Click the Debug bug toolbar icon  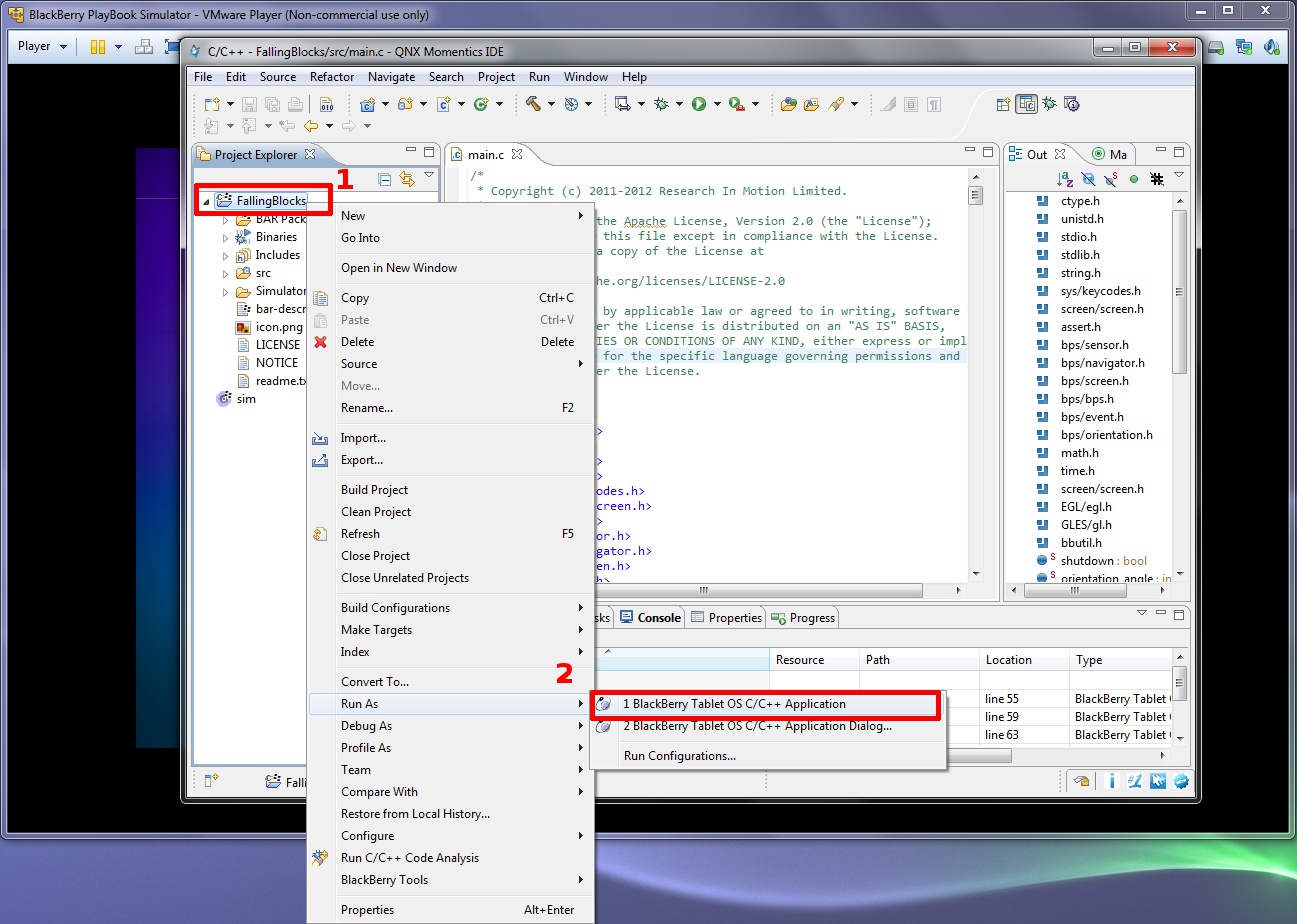point(661,103)
